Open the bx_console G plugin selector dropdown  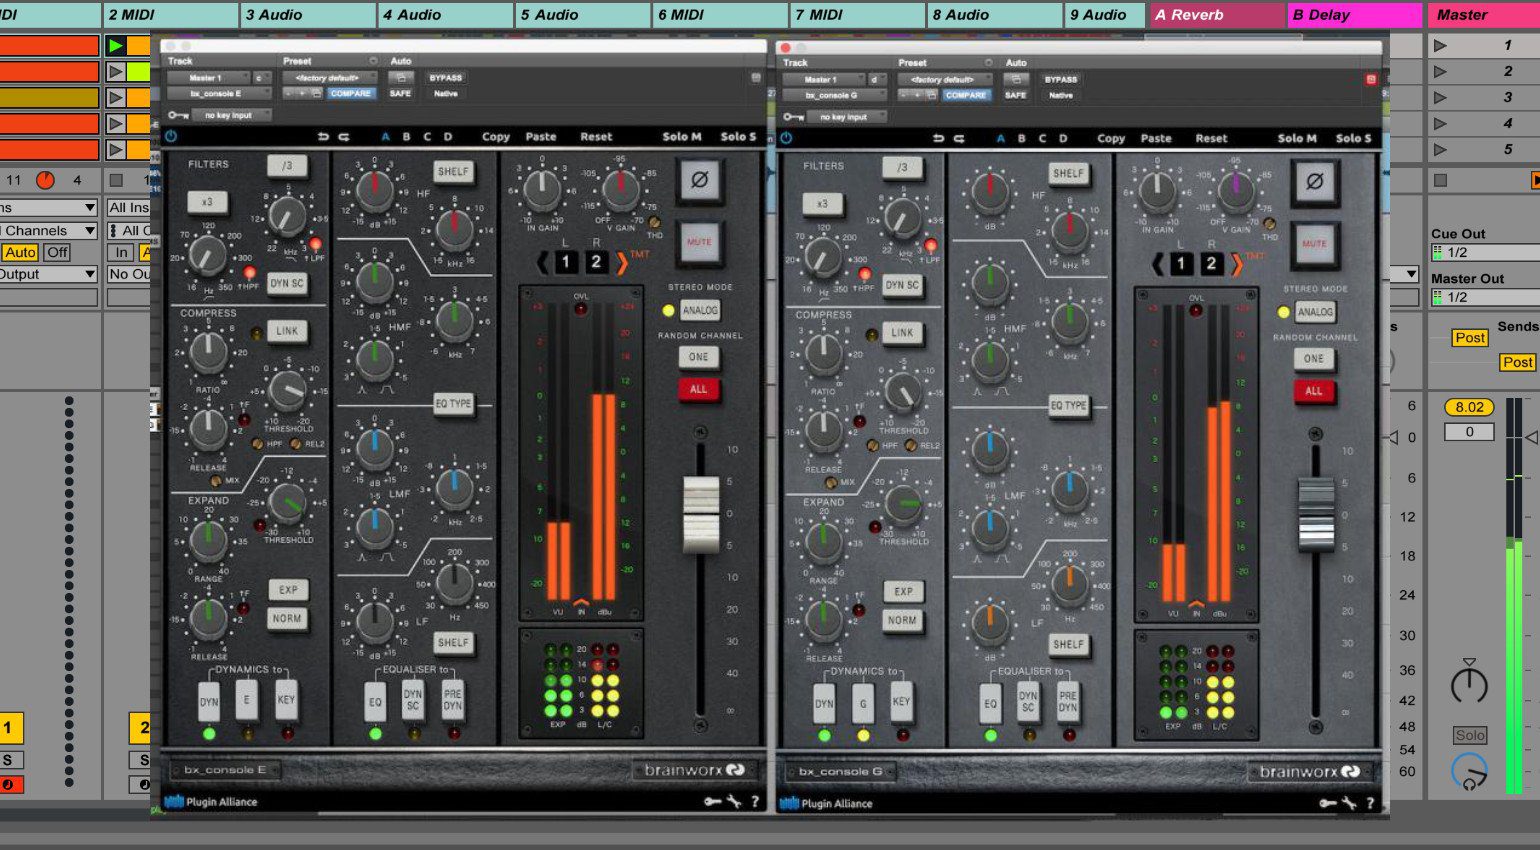tap(834, 95)
